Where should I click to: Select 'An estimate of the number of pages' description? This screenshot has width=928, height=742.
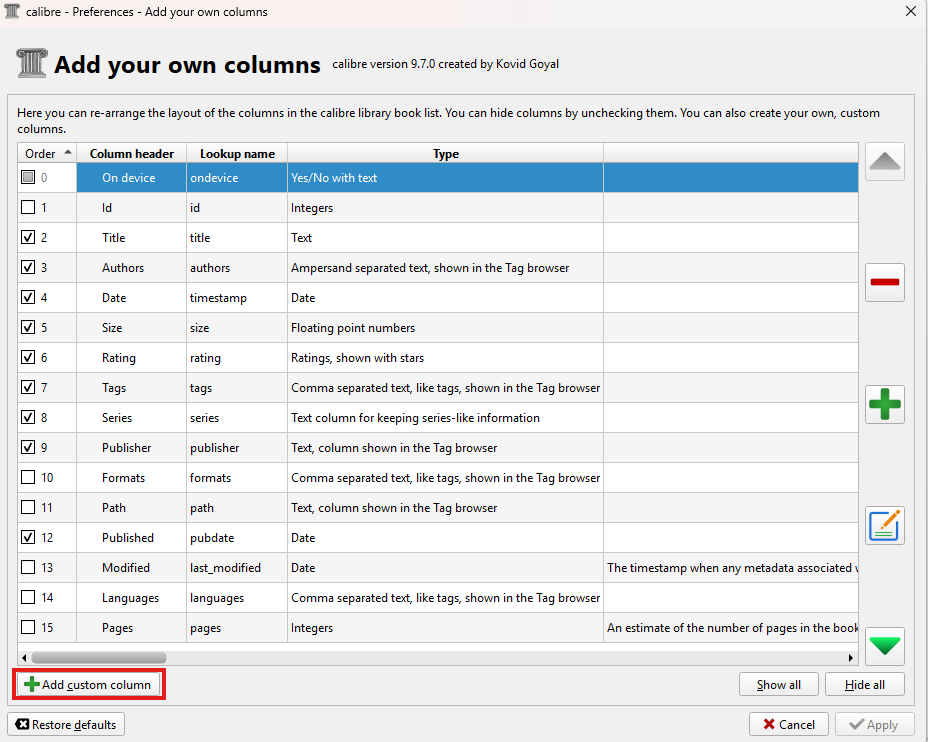731,628
